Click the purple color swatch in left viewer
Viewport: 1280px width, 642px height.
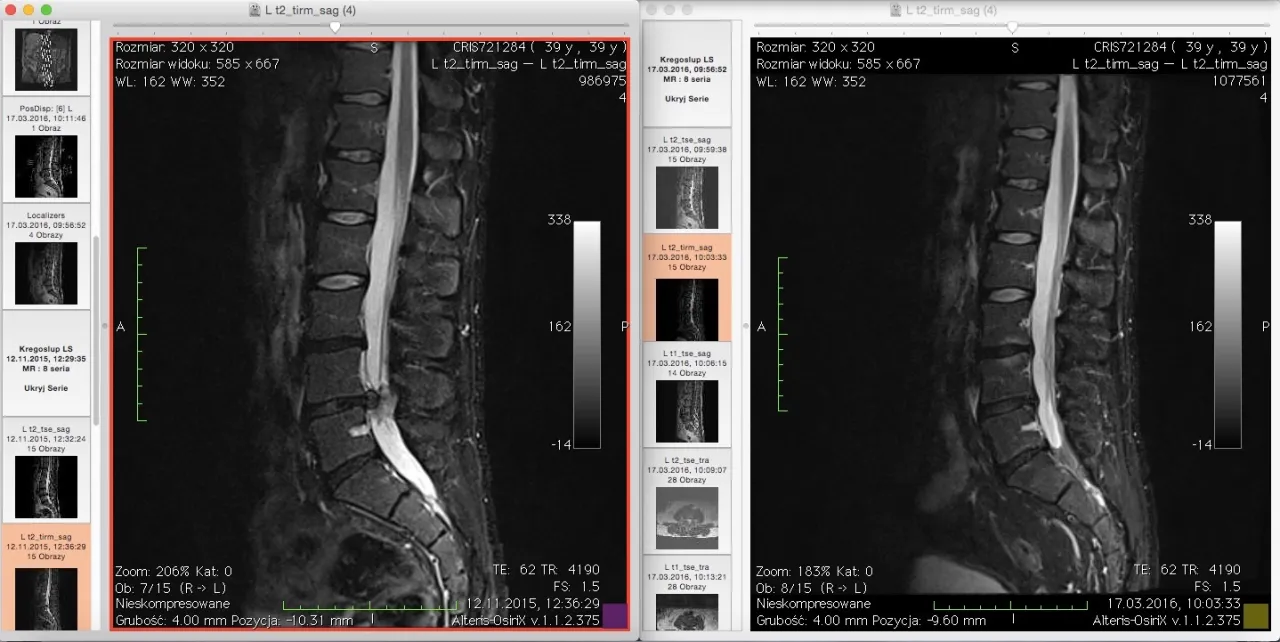click(x=614, y=615)
